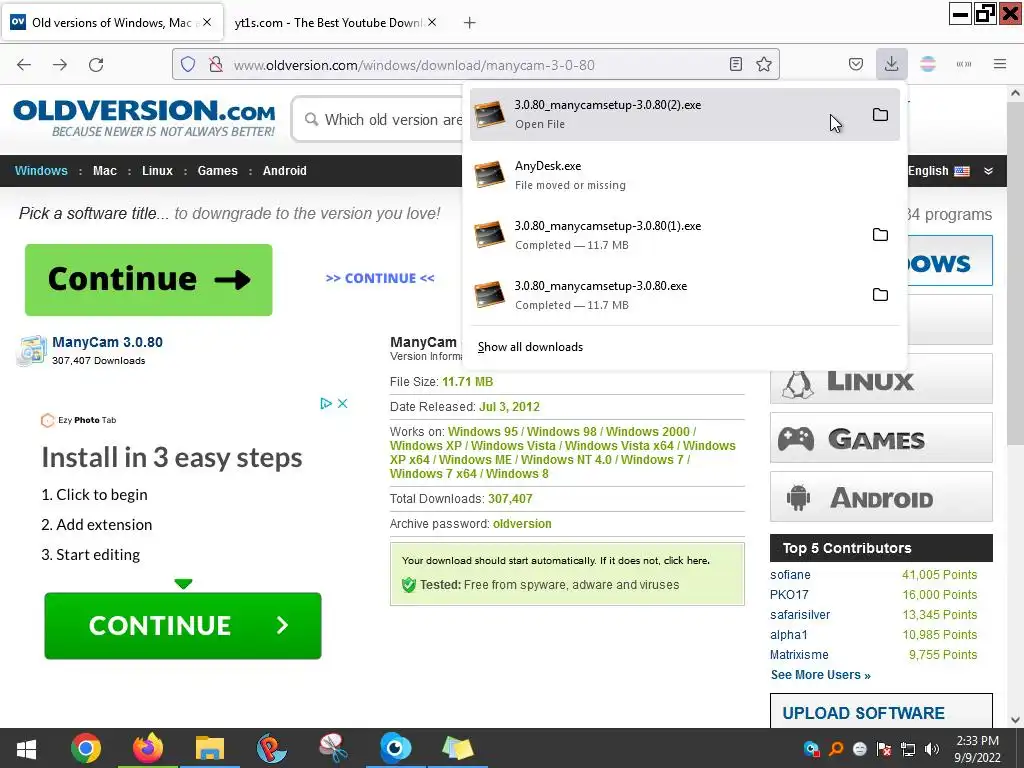
Task: Switch to the Old versions of Windows tab
Action: pyautogui.click(x=112, y=23)
